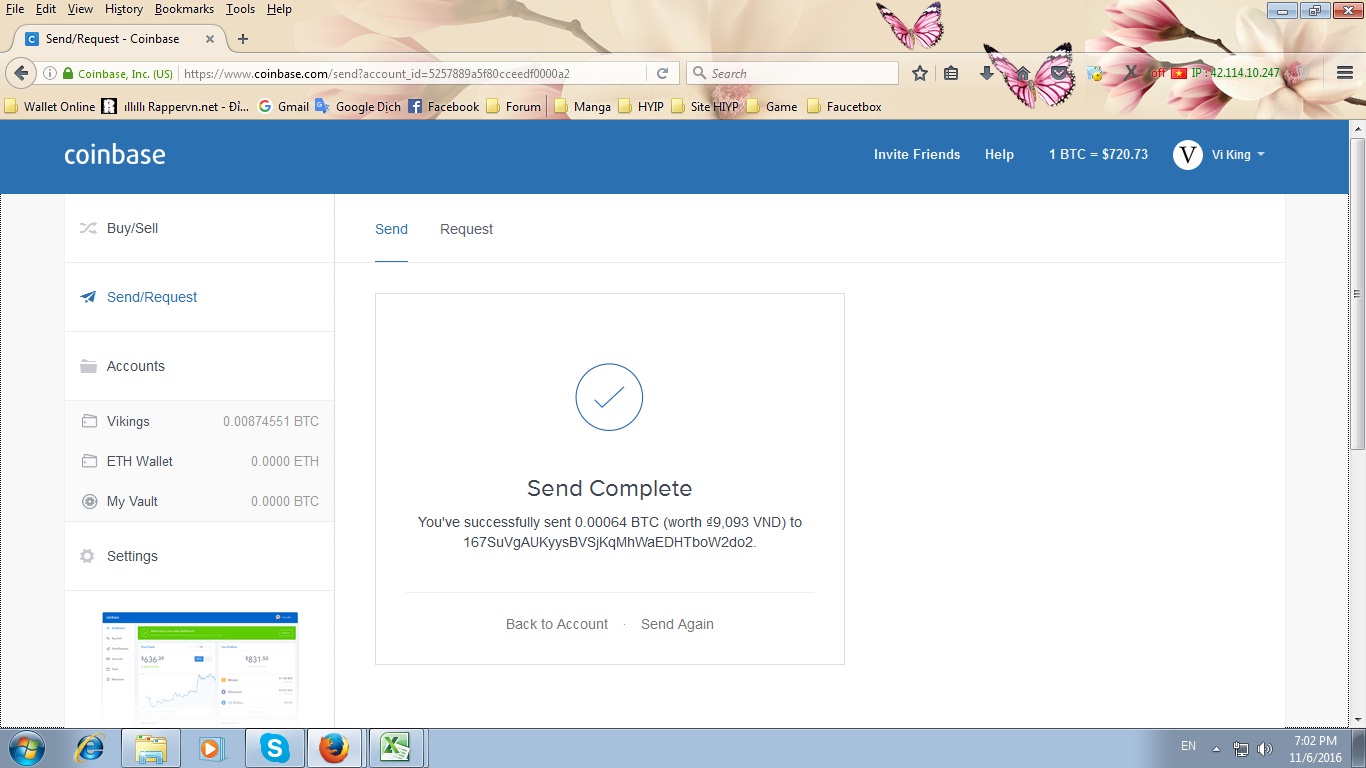Switch to the Request tab
Viewport: 1366px width, 768px height.
point(466,229)
